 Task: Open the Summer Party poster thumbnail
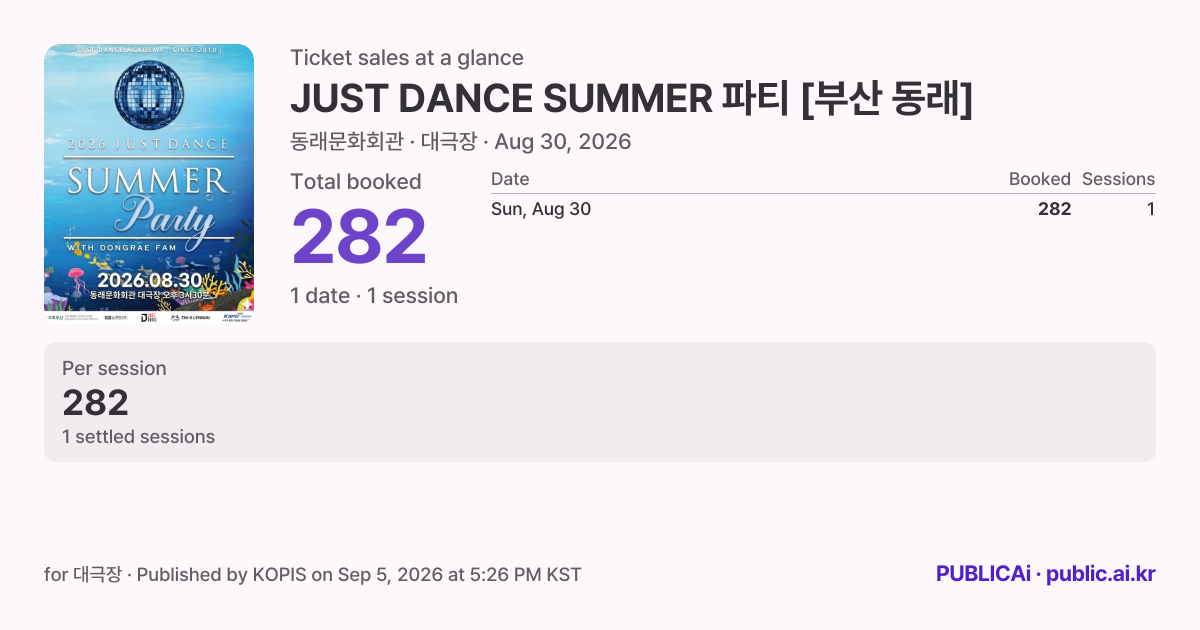(149, 184)
